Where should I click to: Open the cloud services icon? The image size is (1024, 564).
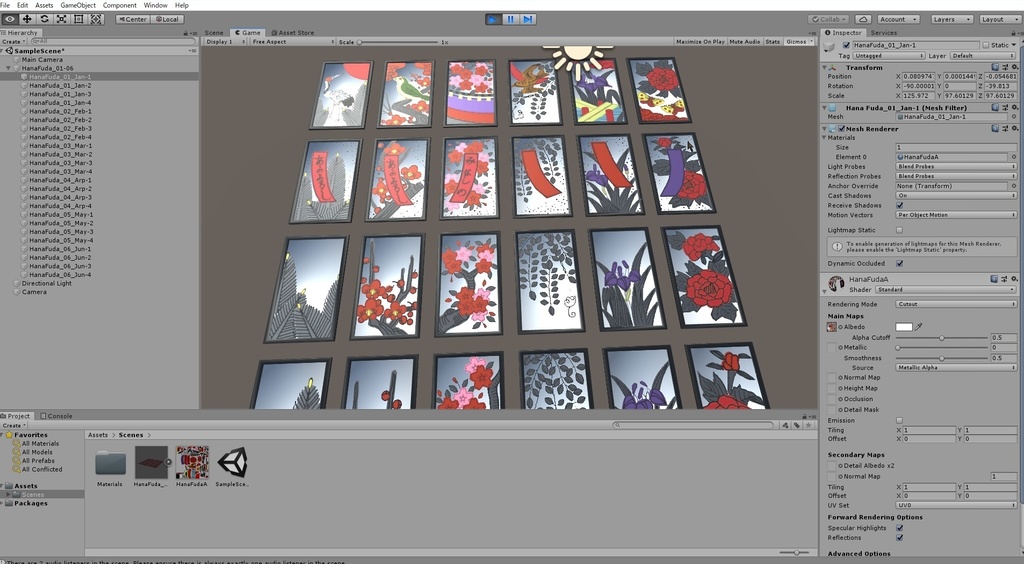click(x=863, y=20)
